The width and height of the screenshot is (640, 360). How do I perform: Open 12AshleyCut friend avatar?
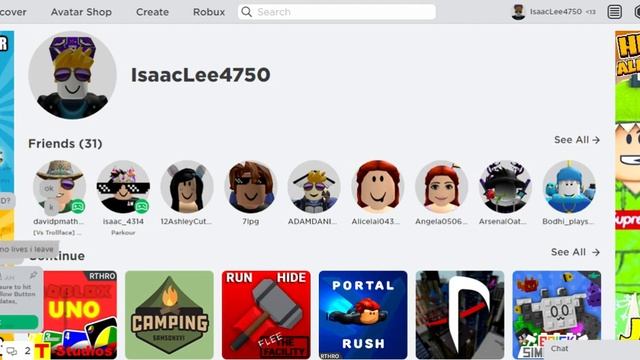click(187, 187)
